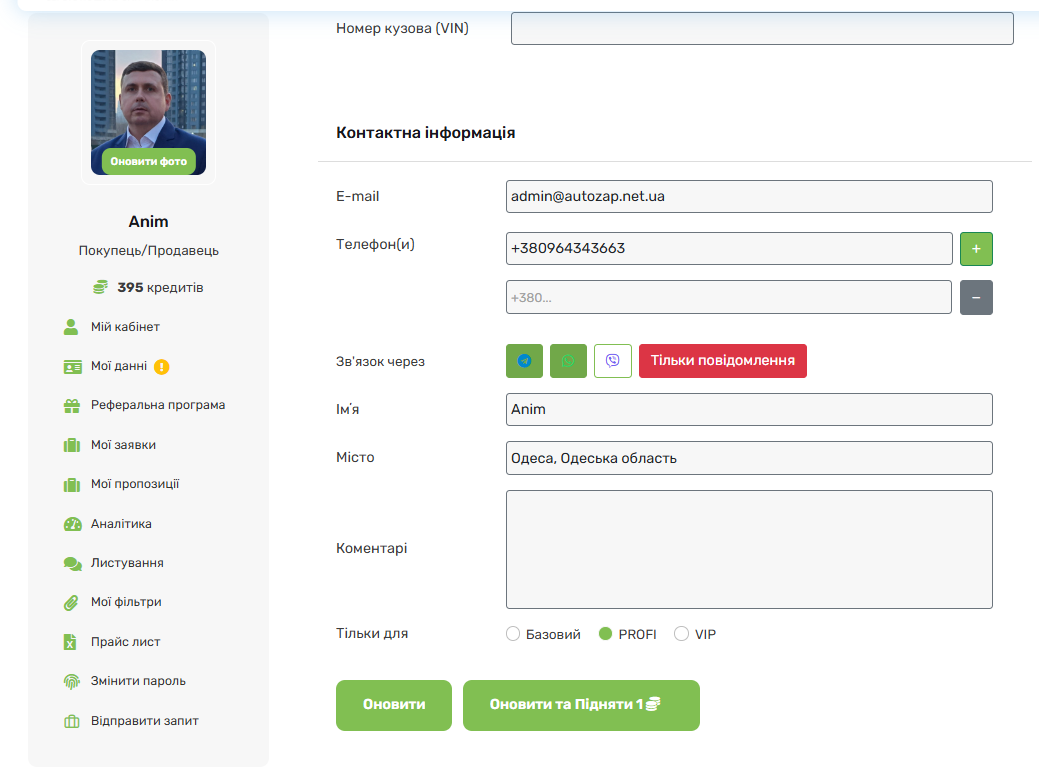Click the gauge icon for Аналітика

(x=71, y=524)
